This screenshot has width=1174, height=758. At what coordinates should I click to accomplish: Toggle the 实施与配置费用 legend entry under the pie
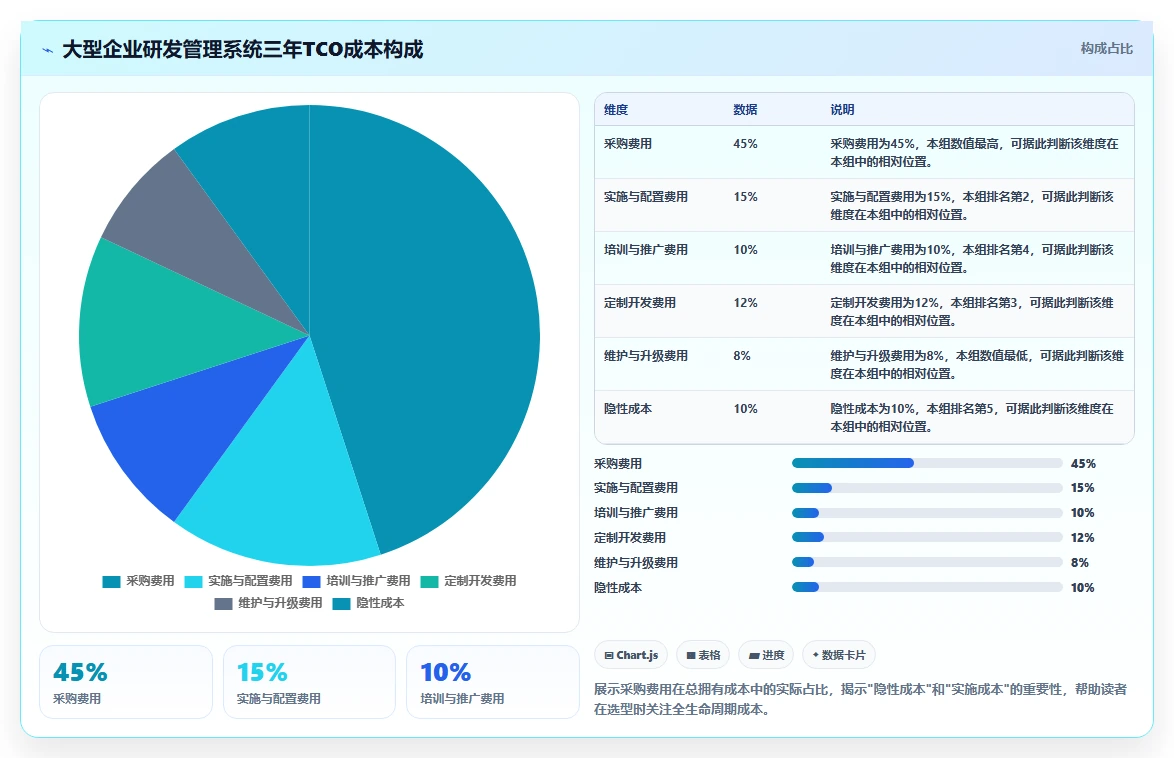(x=238, y=581)
